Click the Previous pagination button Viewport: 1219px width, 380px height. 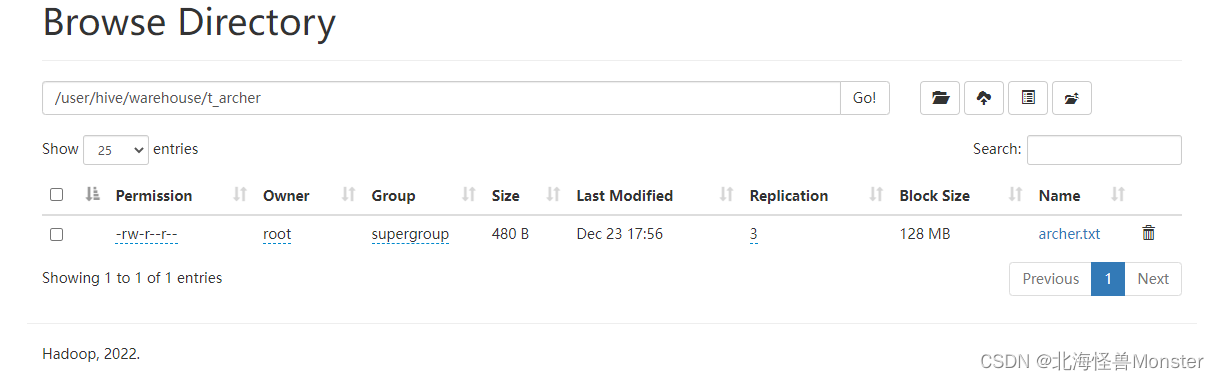point(1050,279)
